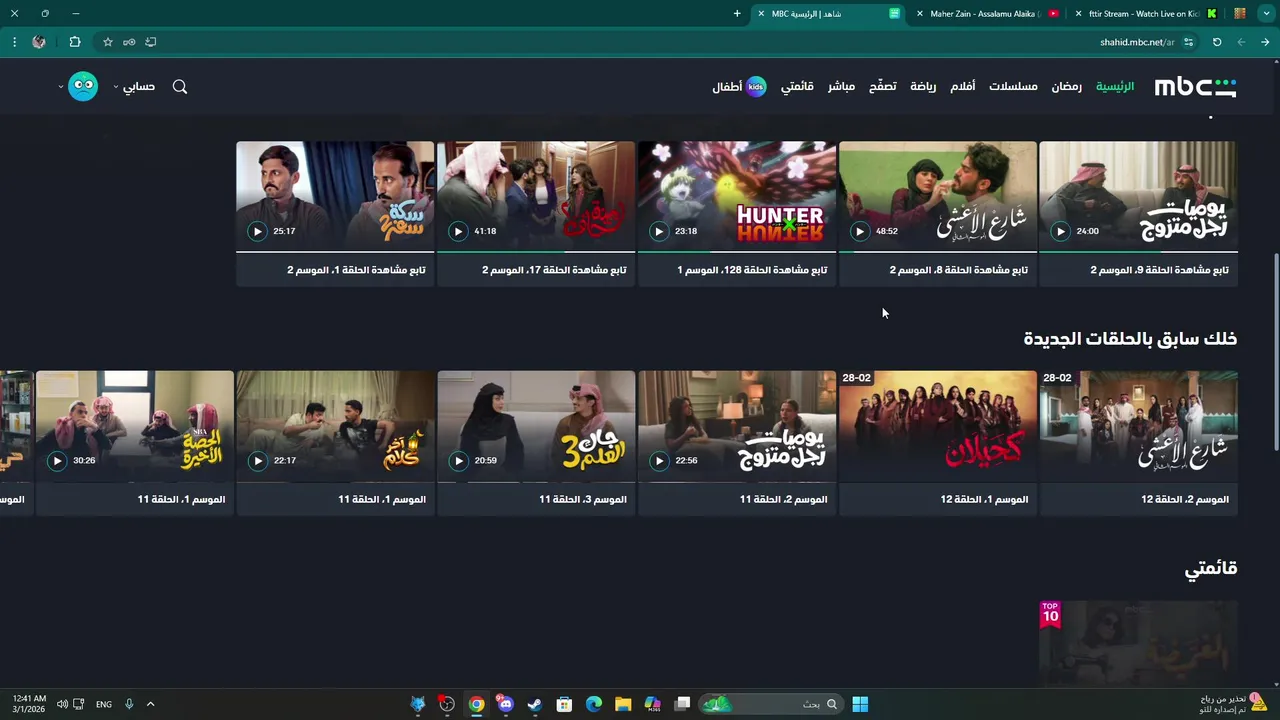Viewport: 1280px width, 720px height.
Task: Open the Chrome extensions puzzle icon
Action: coord(75,42)
